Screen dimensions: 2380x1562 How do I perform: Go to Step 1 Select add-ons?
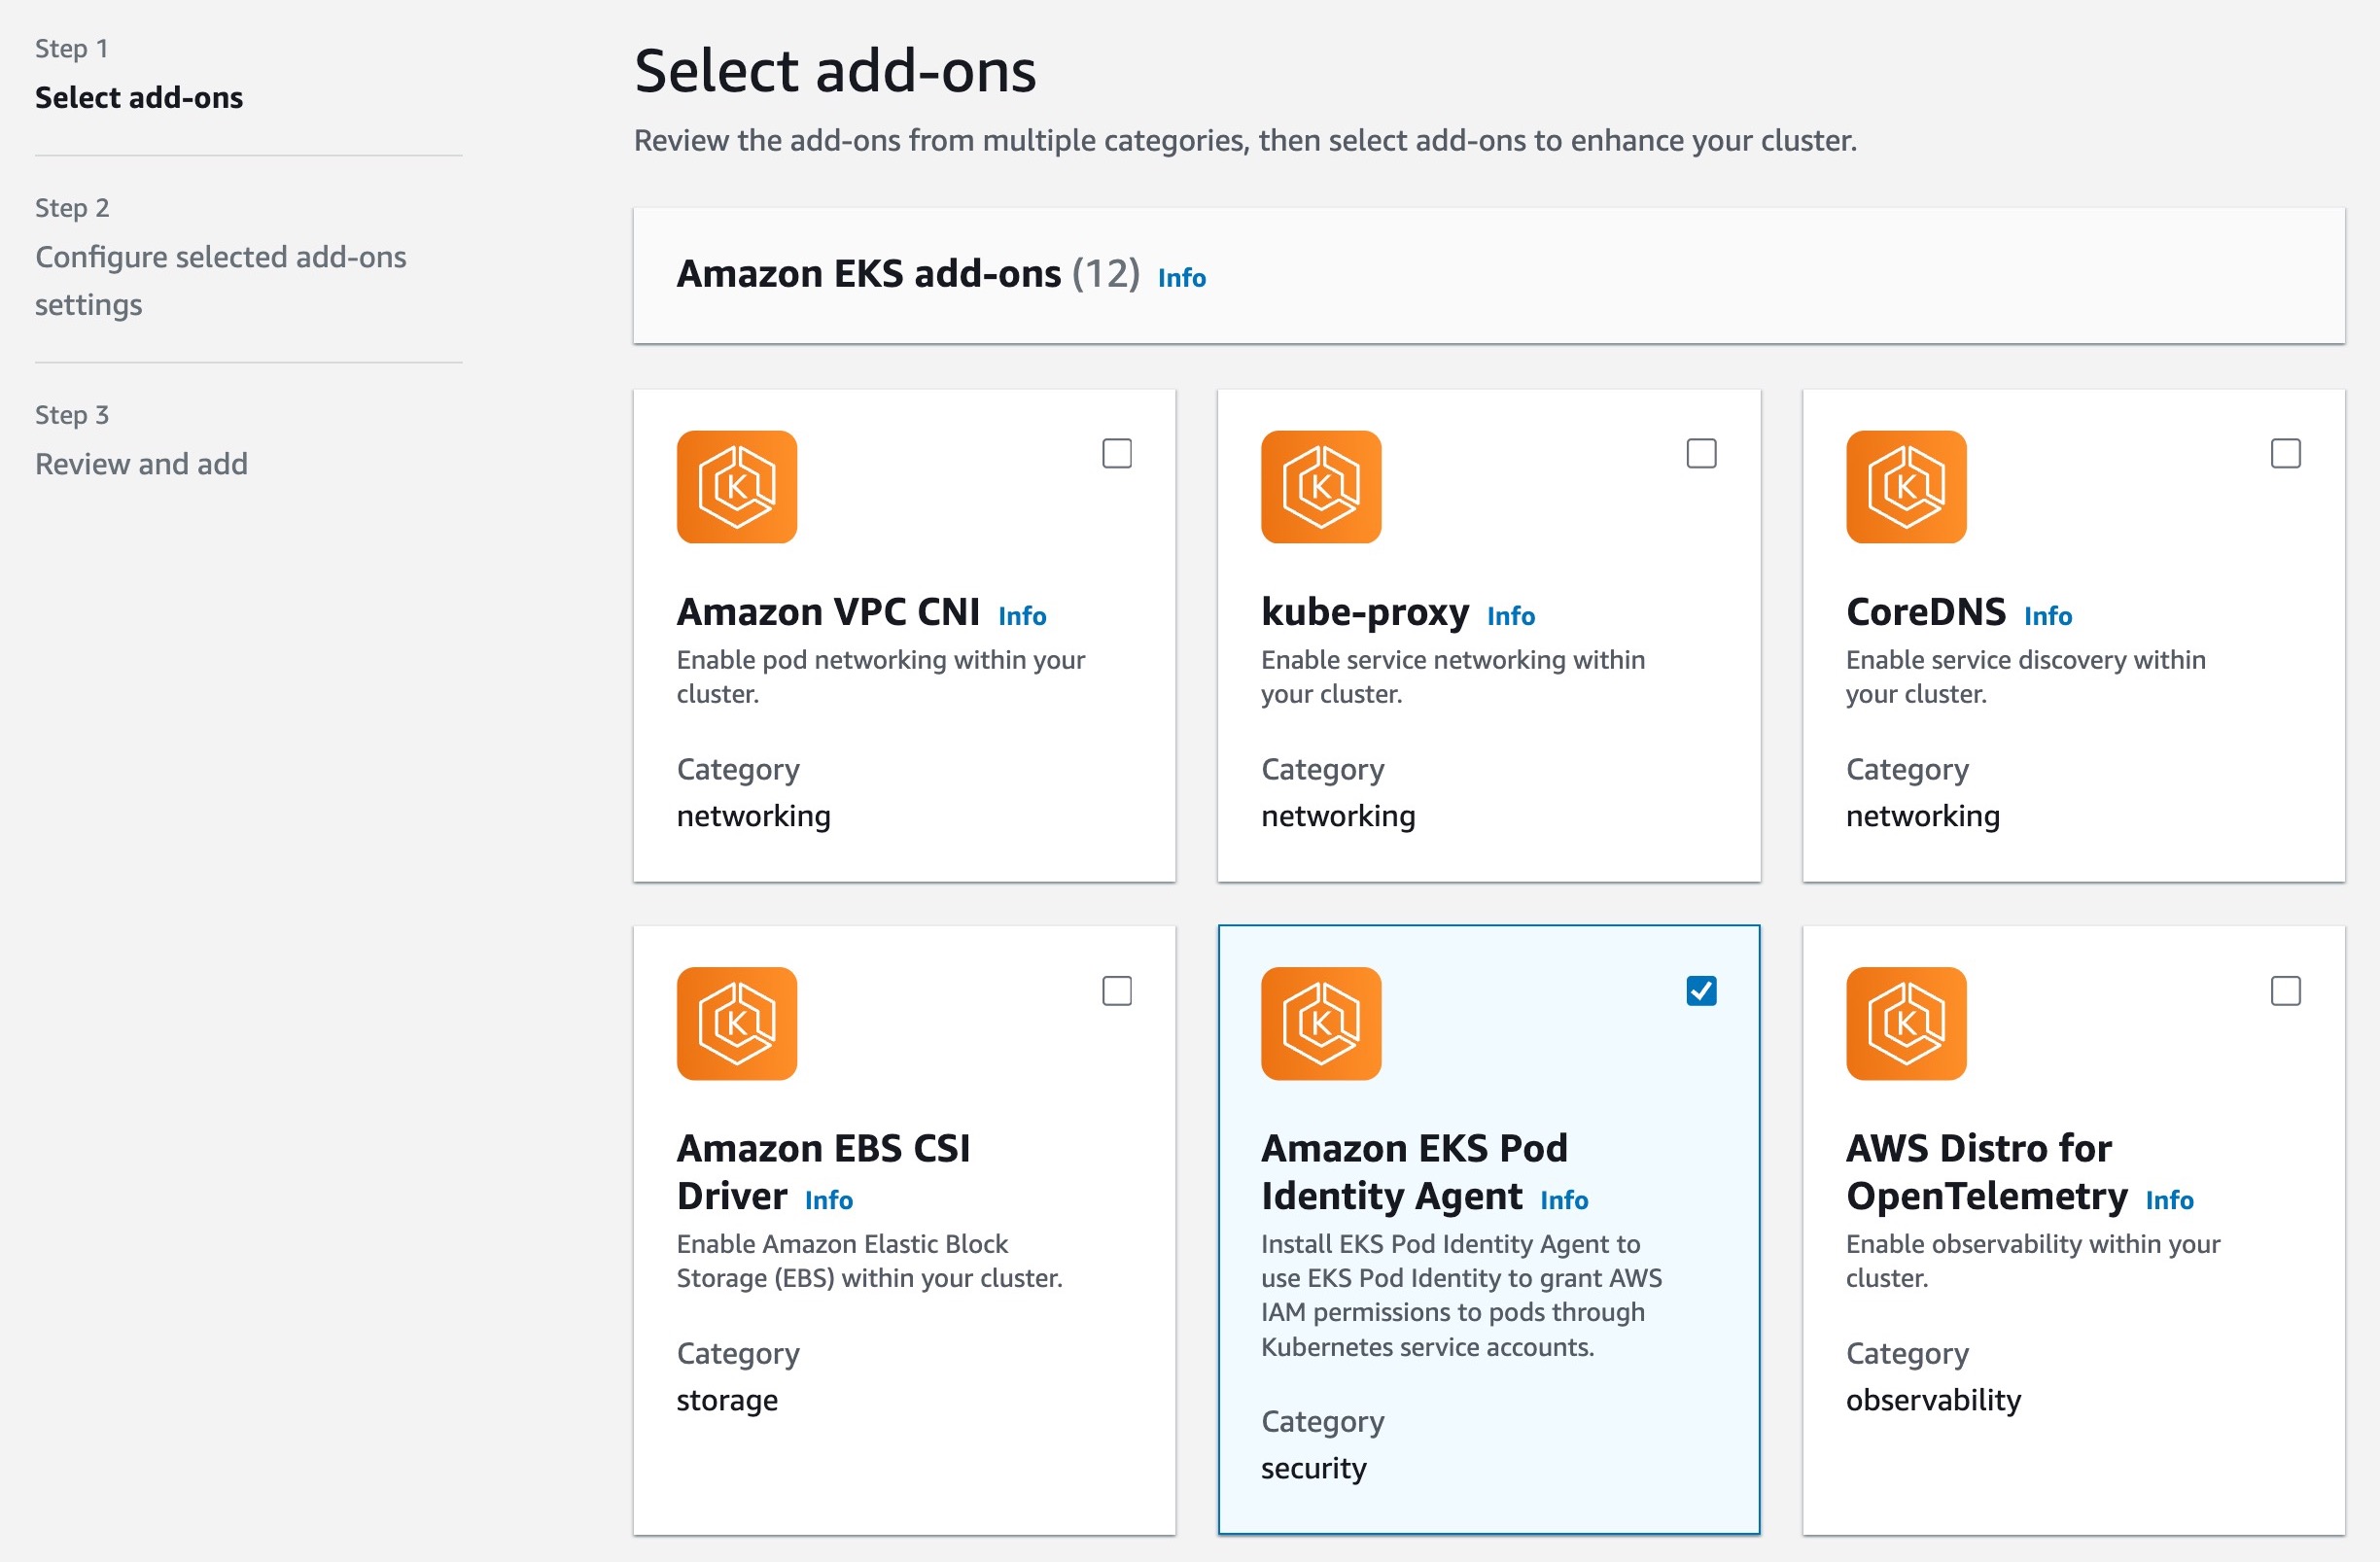click(139, 97)
